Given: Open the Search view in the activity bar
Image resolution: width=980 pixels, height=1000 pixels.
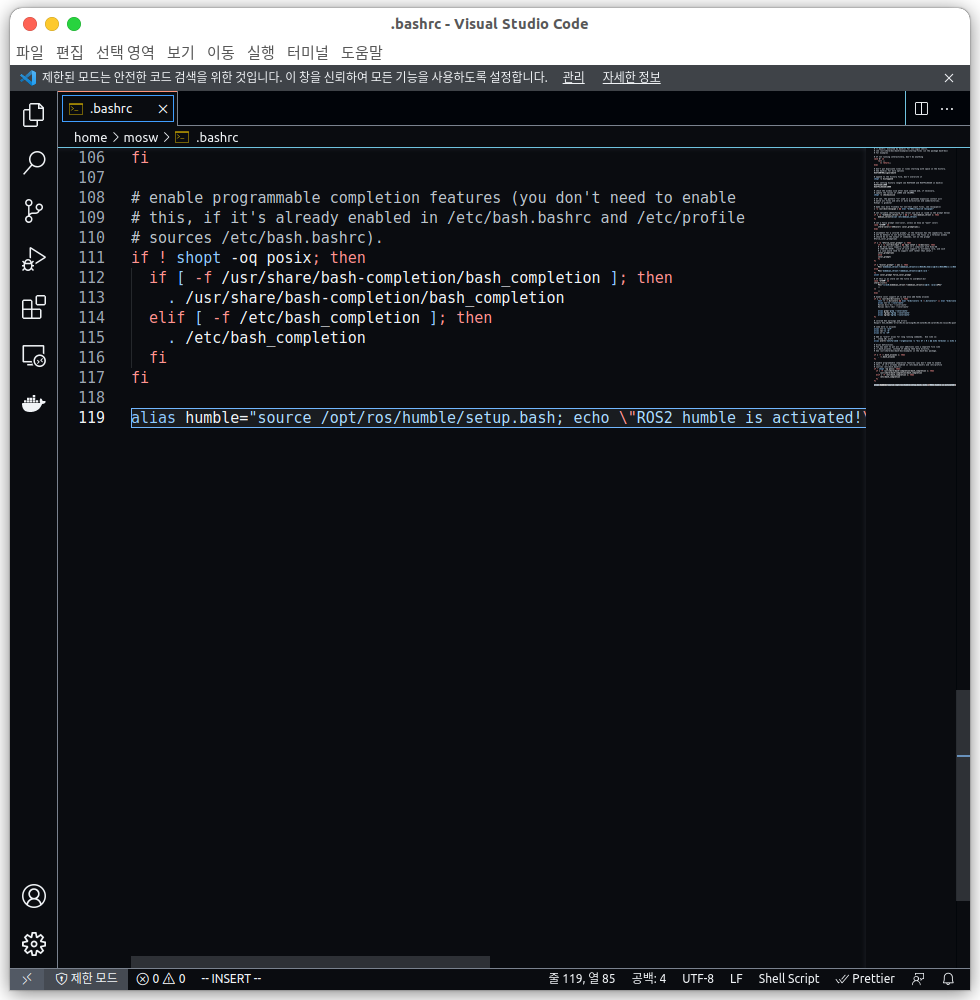Looking at the screenshot, I should (33, 163).
